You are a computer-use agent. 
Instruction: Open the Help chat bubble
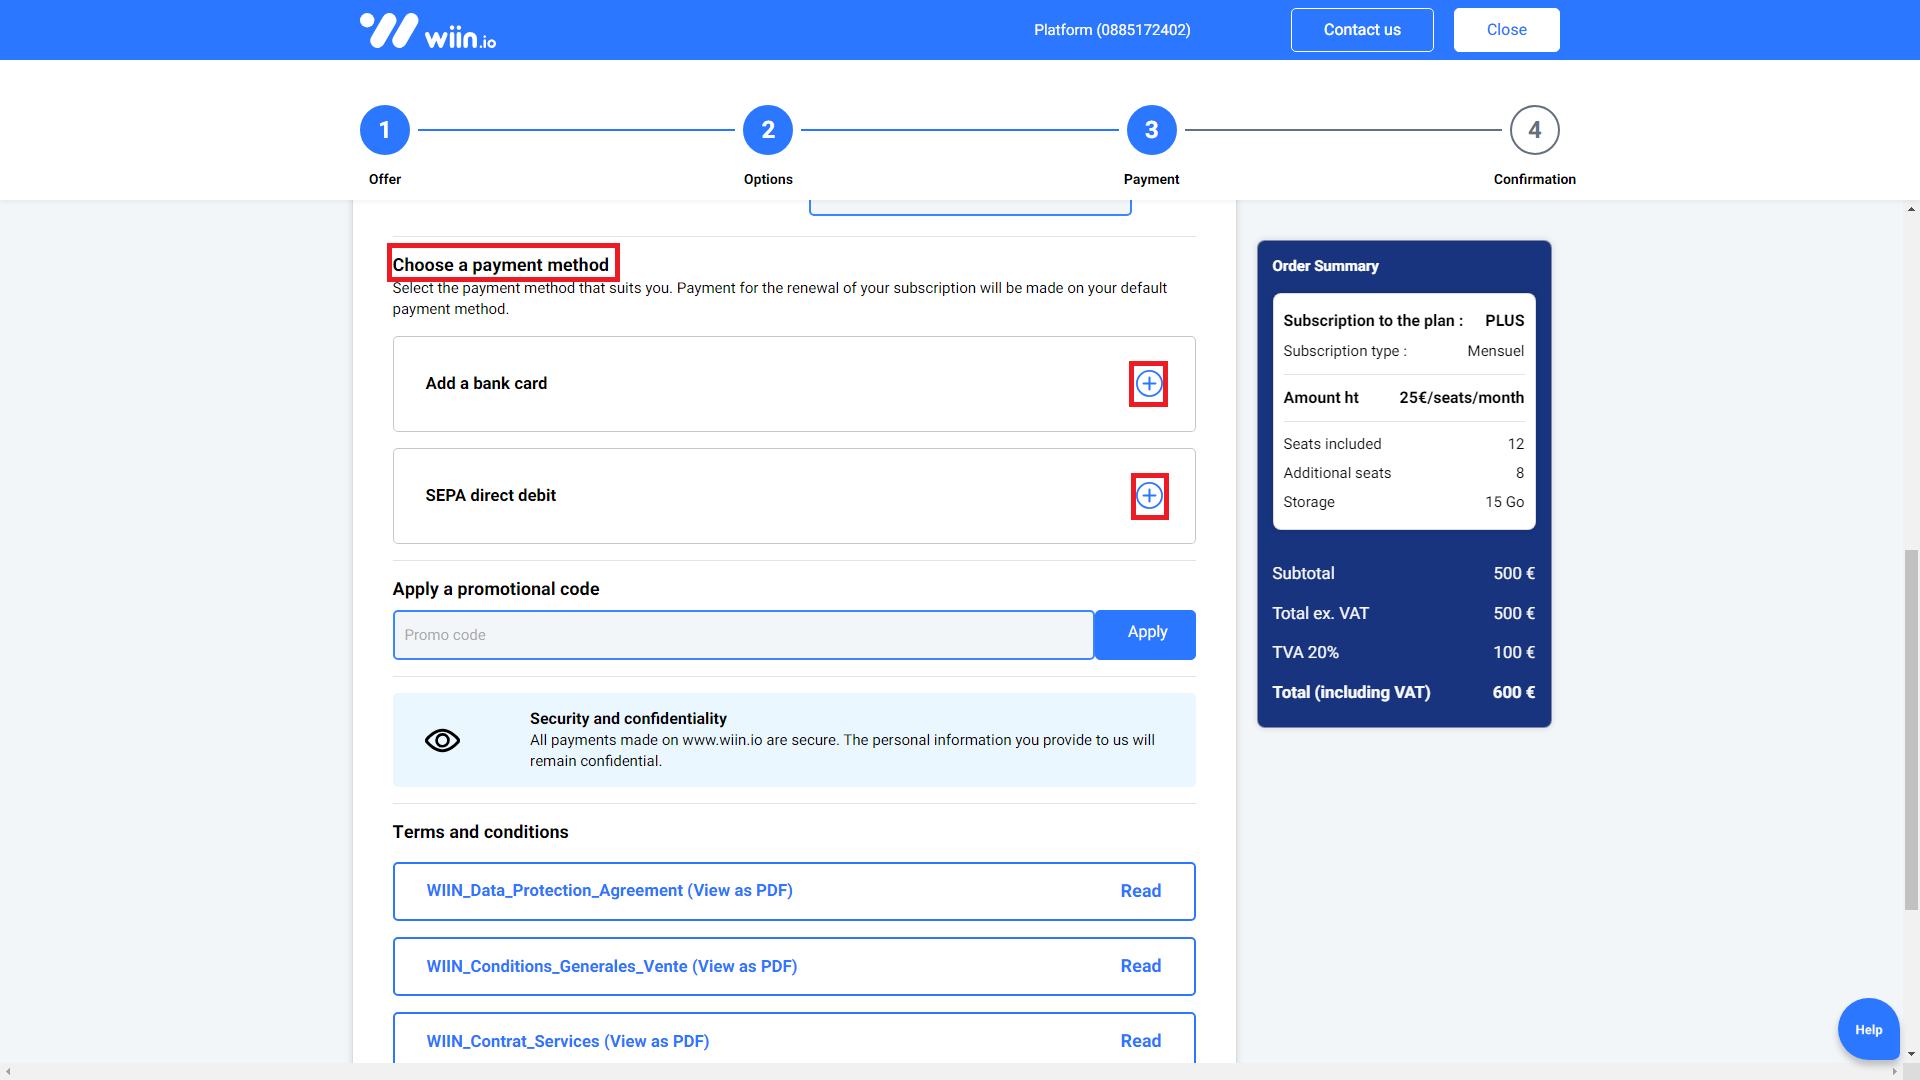pos(1868,1029)
